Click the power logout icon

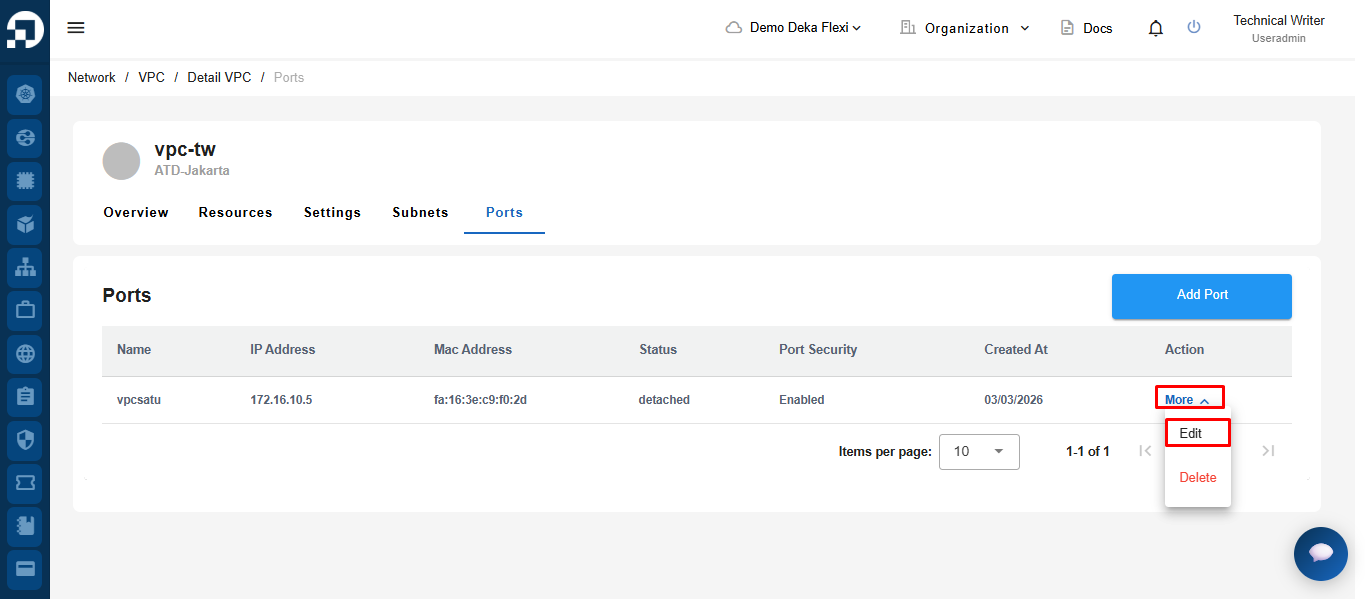[1194, 27]
